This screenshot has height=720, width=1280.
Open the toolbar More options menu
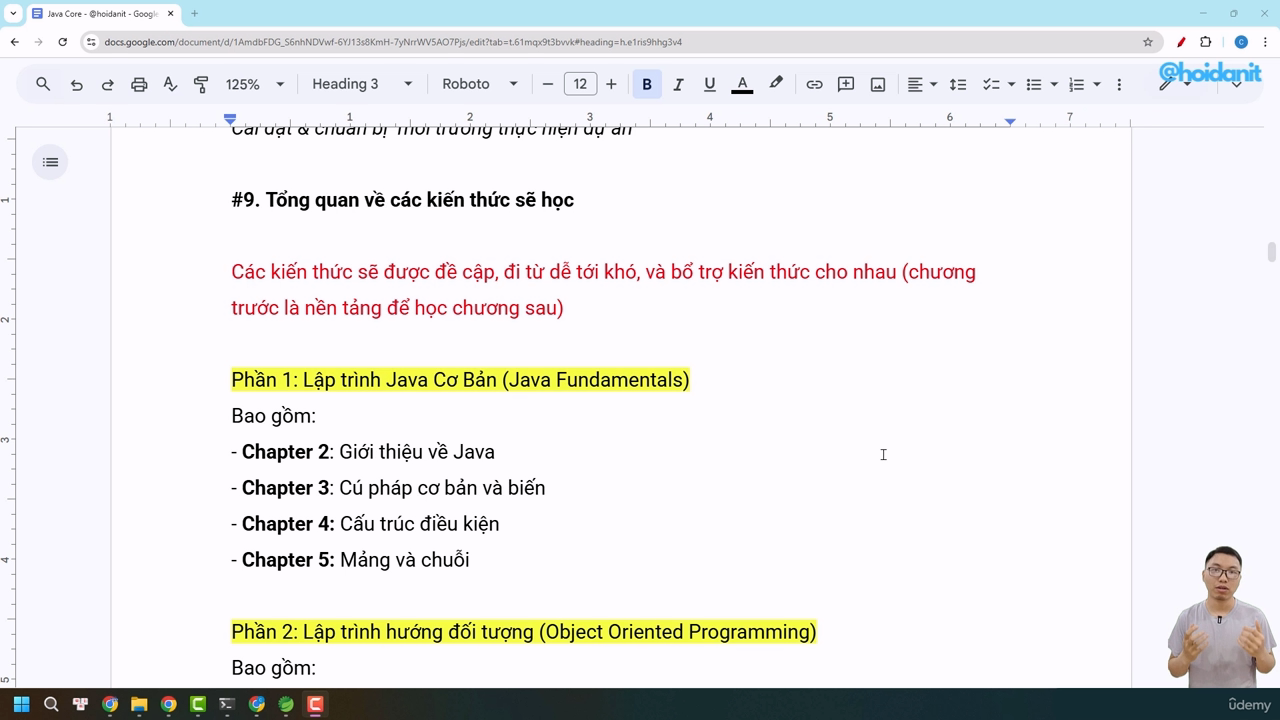coord(1119,84)
